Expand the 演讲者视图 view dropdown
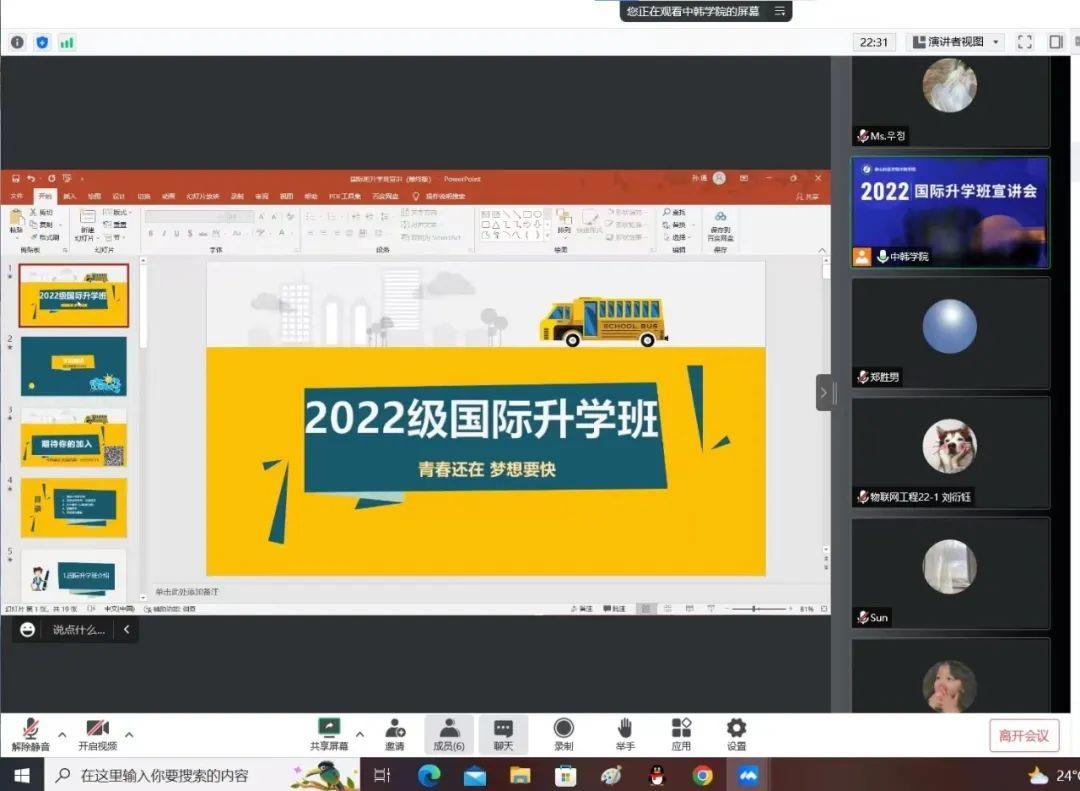 pos(955,42)
